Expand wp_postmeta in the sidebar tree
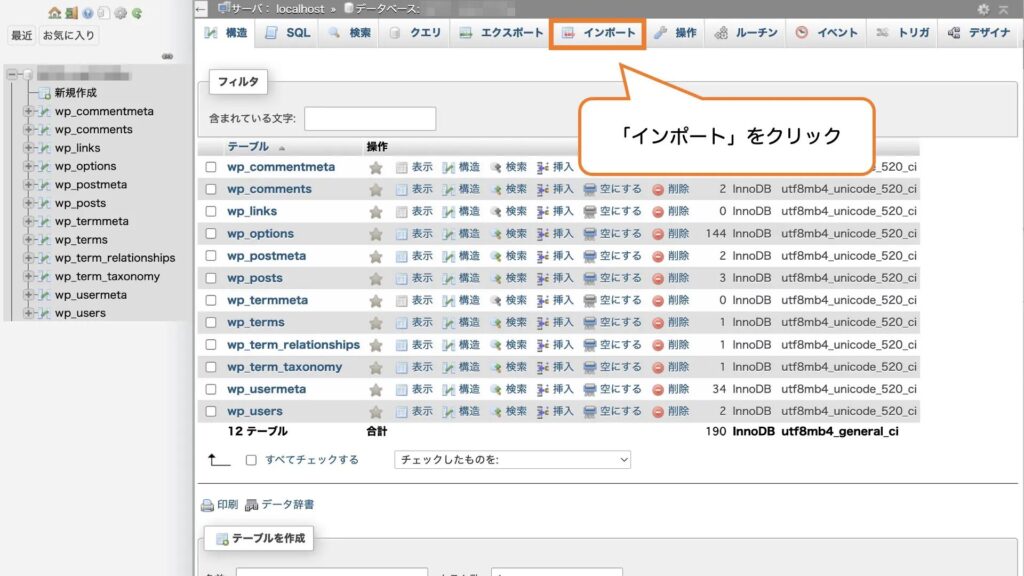1024x576 pixels. [28, 184]
